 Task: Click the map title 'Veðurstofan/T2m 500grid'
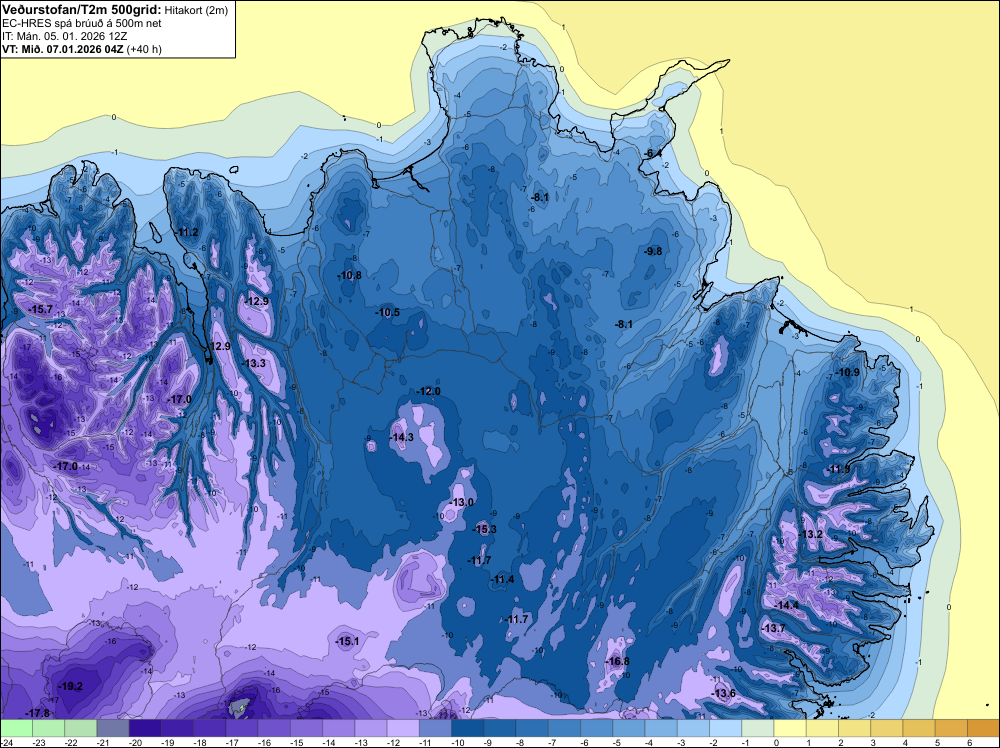coord(81,9)
